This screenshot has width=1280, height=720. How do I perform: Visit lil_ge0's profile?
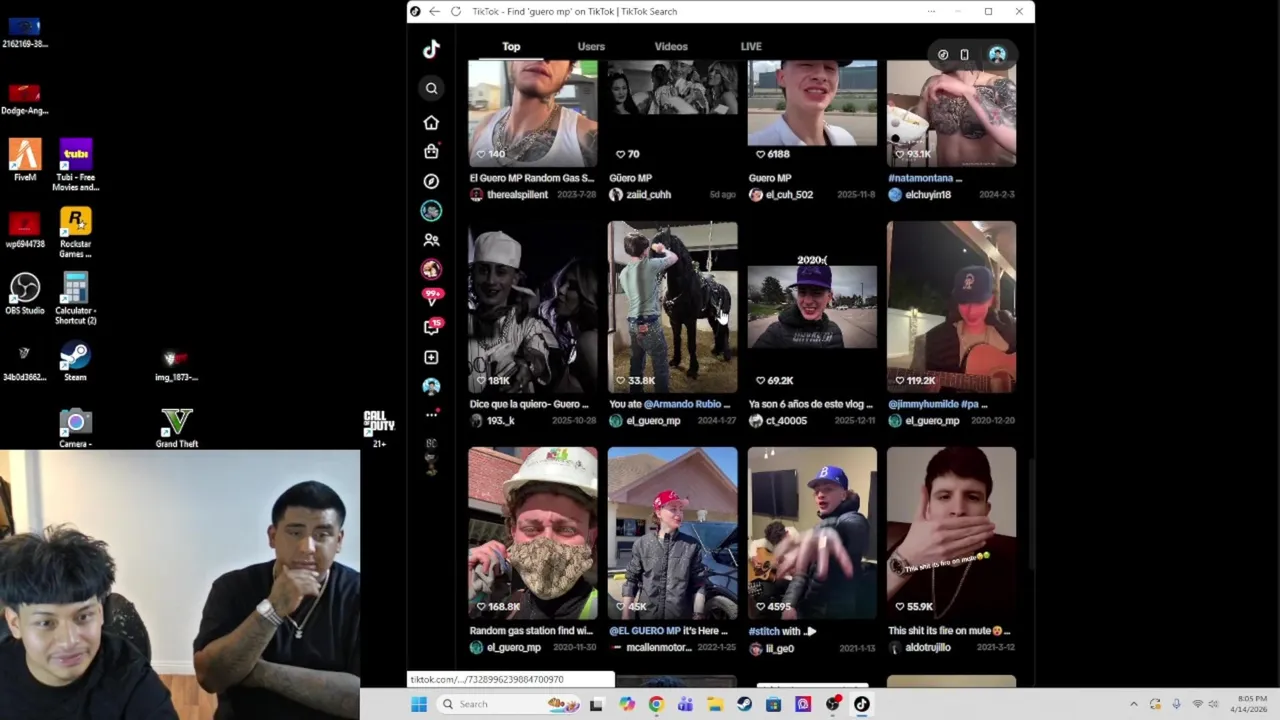coord(779,649)
